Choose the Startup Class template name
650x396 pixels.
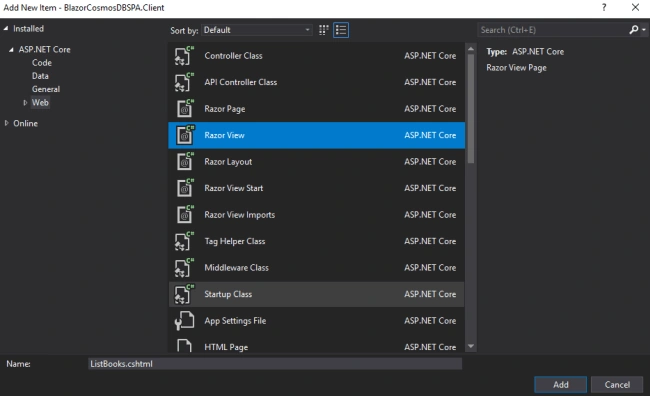(x=228, y=294)
